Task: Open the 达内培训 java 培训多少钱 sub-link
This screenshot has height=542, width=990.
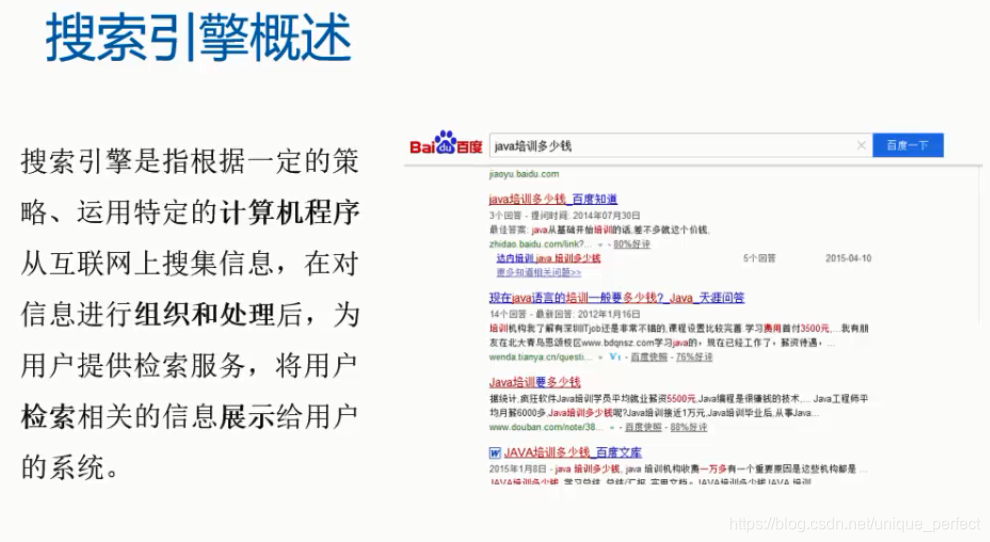Action: [x=548, y=258]
